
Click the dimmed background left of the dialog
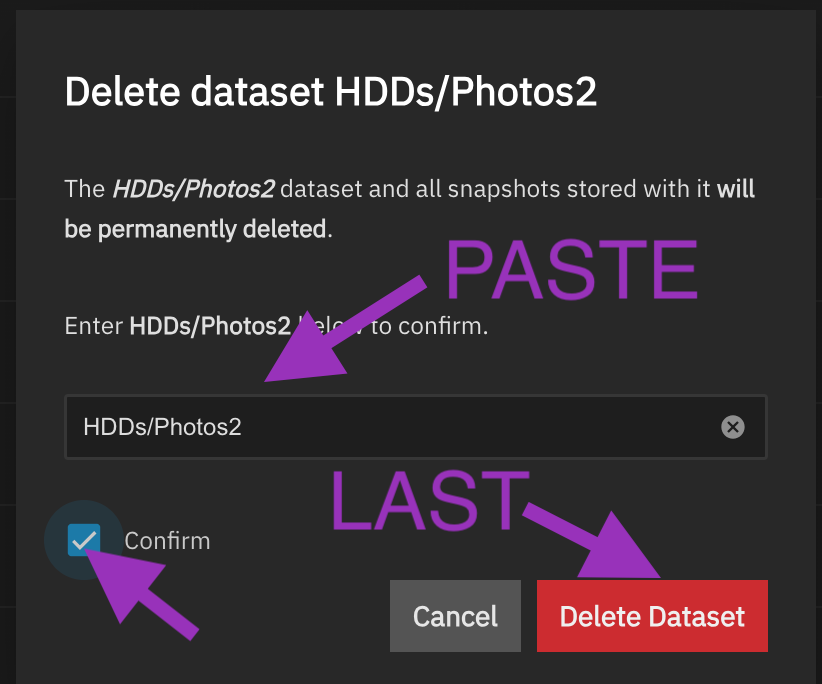8,340
